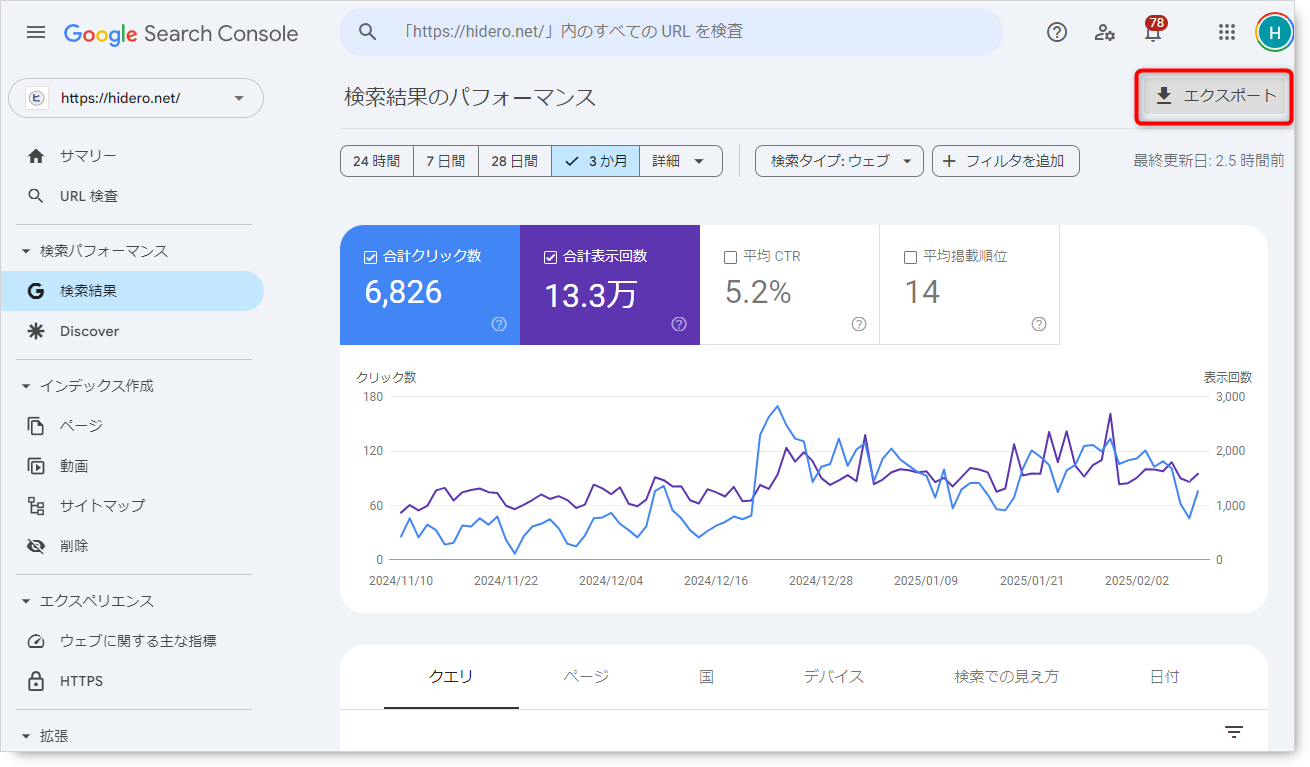The image size is (1310, 767).
Task: Enable the 平均掲載順位 checkbox
Action: (910, 257)
